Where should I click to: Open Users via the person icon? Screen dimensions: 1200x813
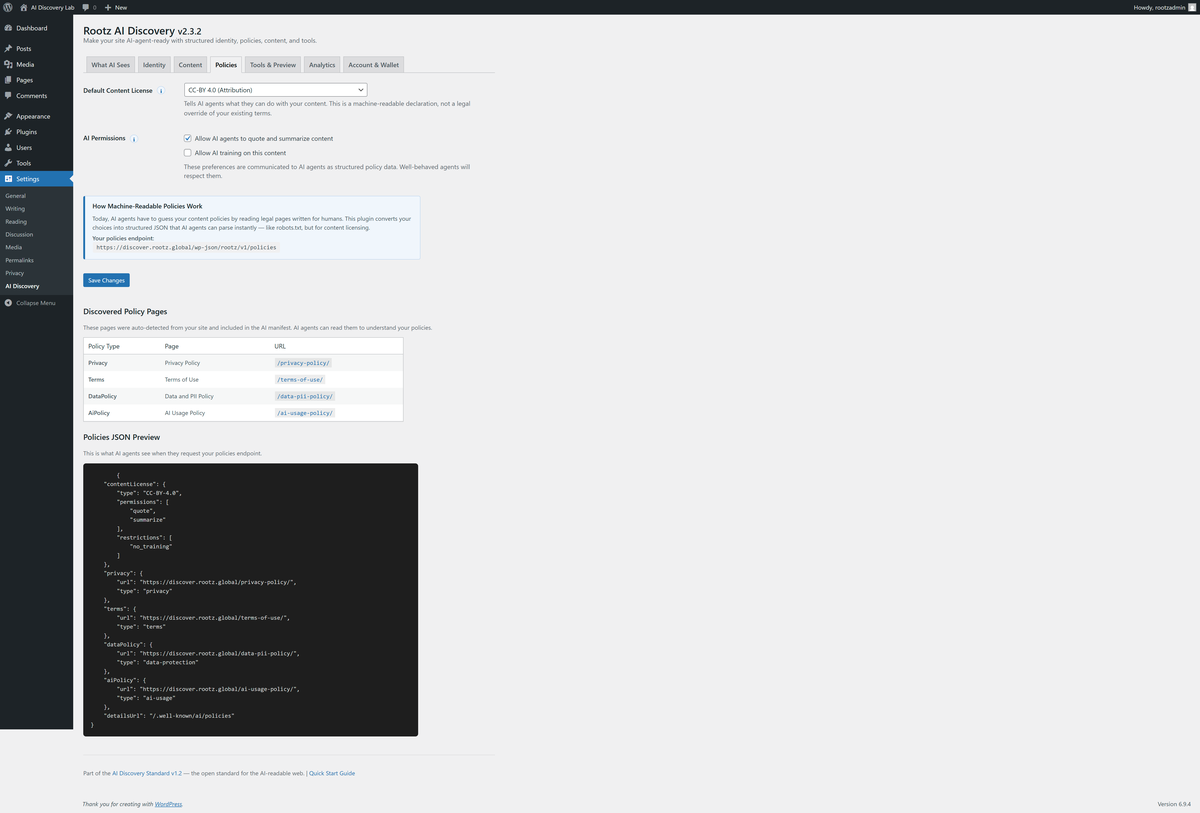(x=10, y=147)
